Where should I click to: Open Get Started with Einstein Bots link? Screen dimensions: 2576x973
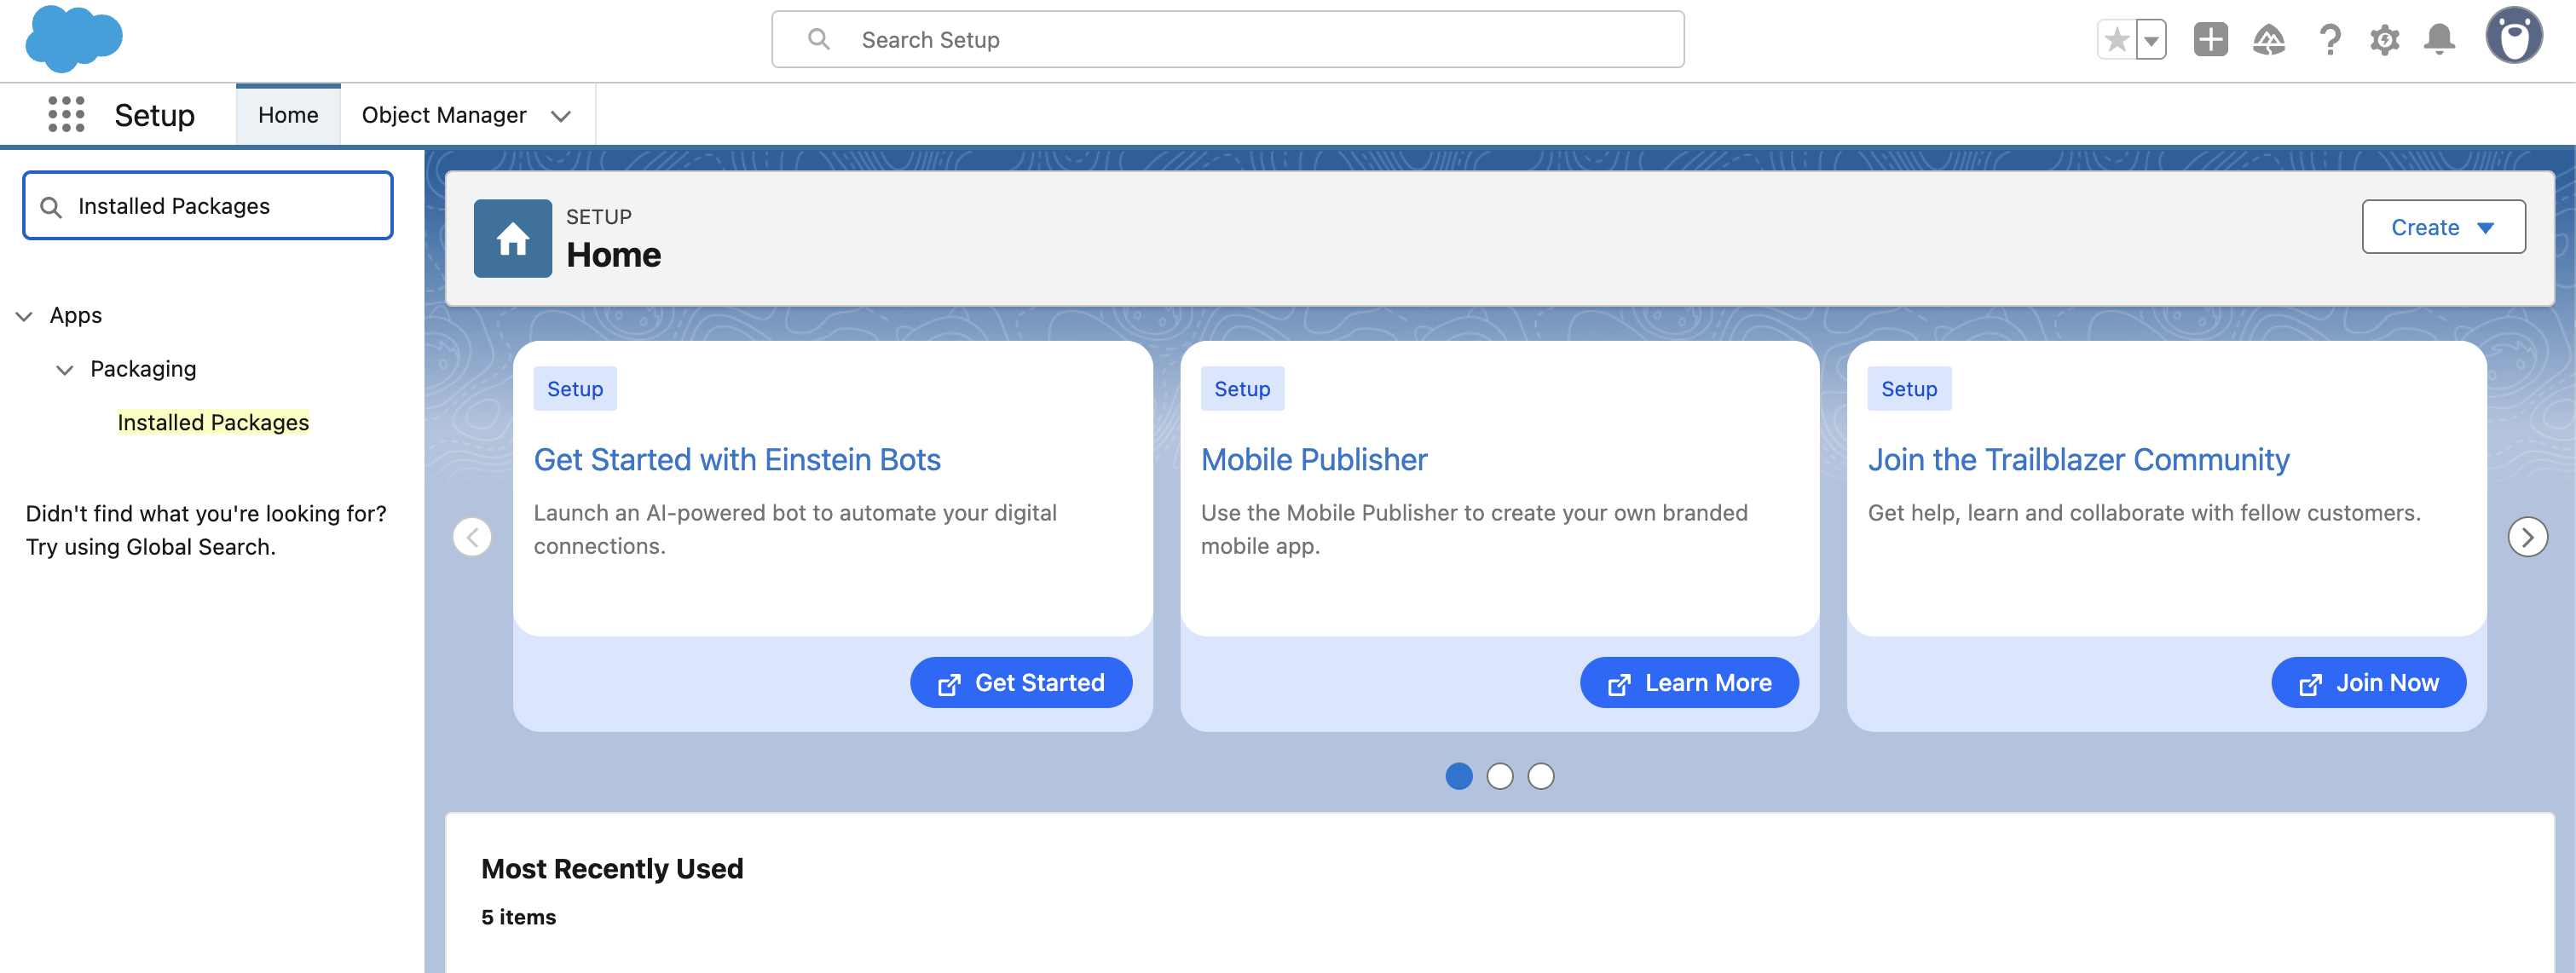(x=737, y=459)
